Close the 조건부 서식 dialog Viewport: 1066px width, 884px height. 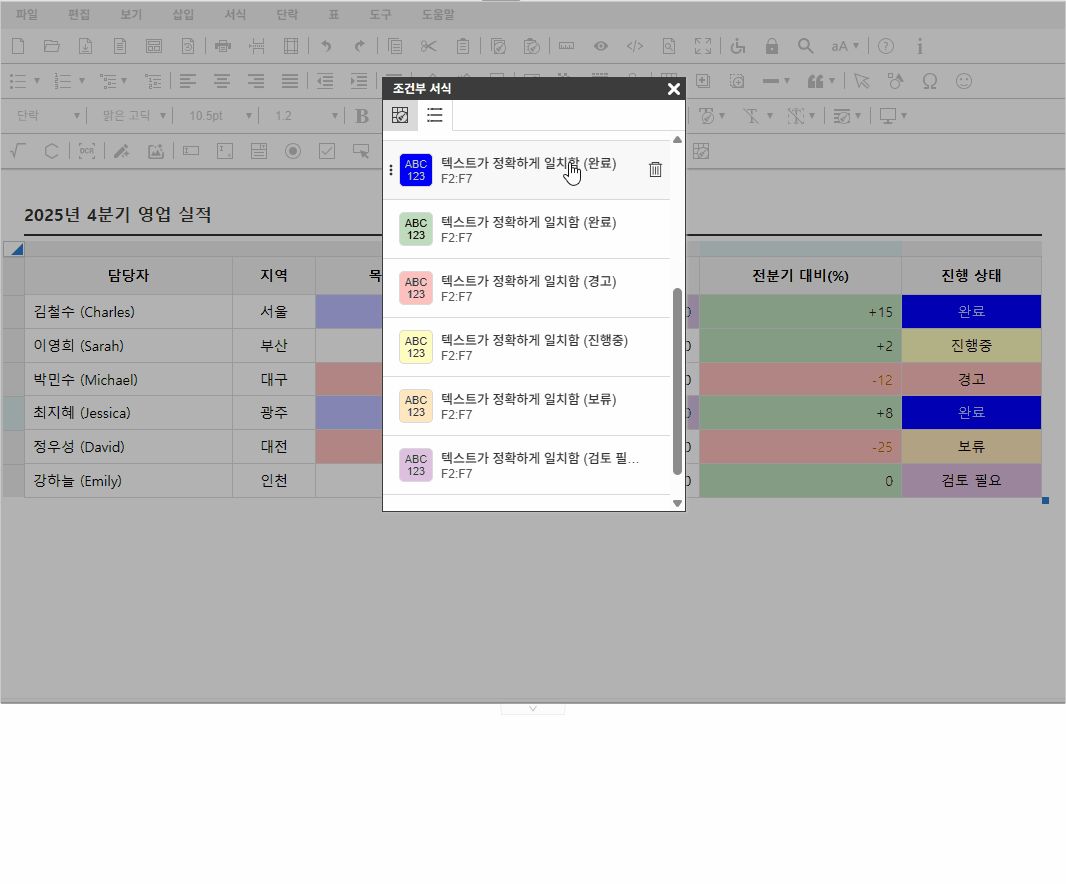[x=674, y=89]
